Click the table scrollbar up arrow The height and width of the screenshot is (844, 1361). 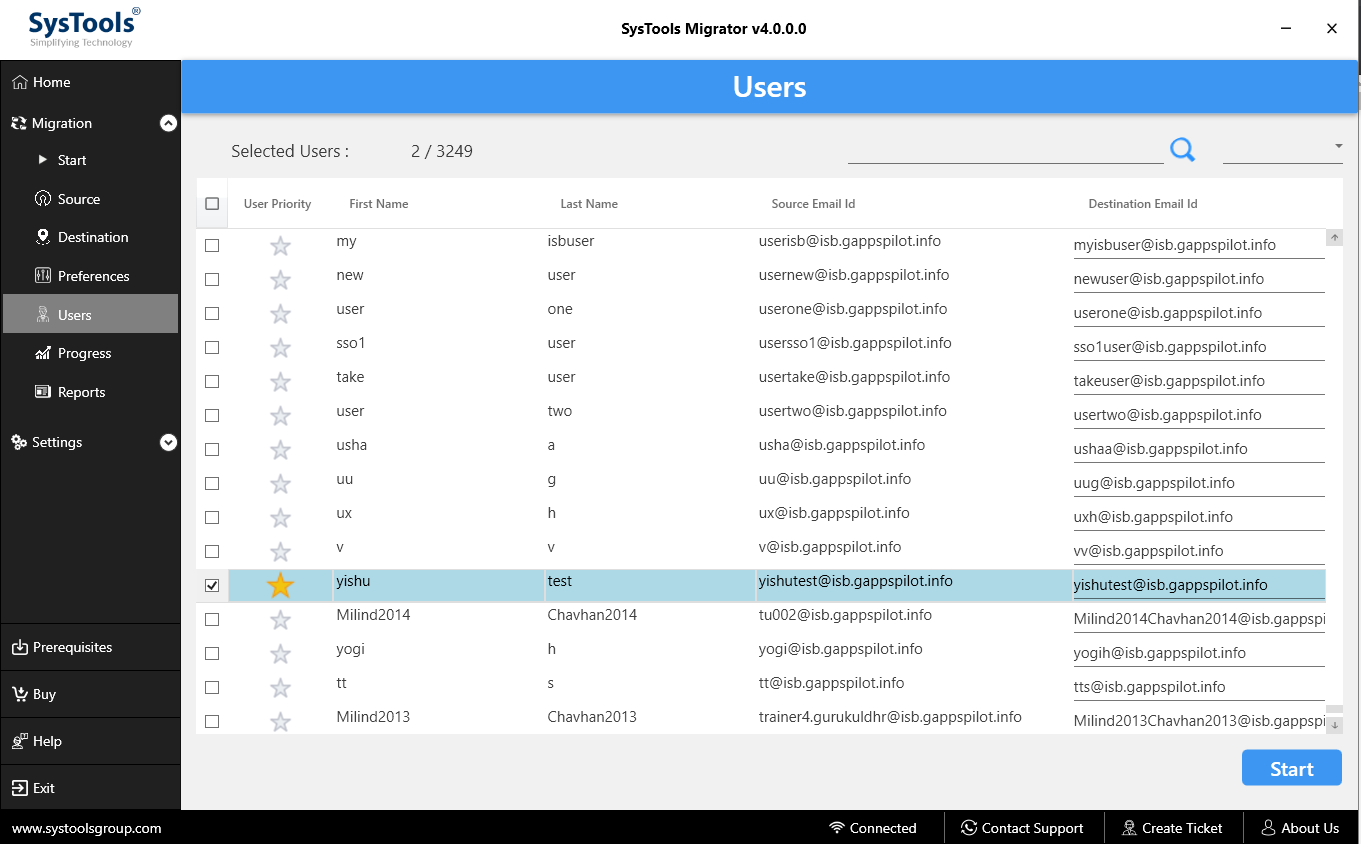(x=1334, y=238)
